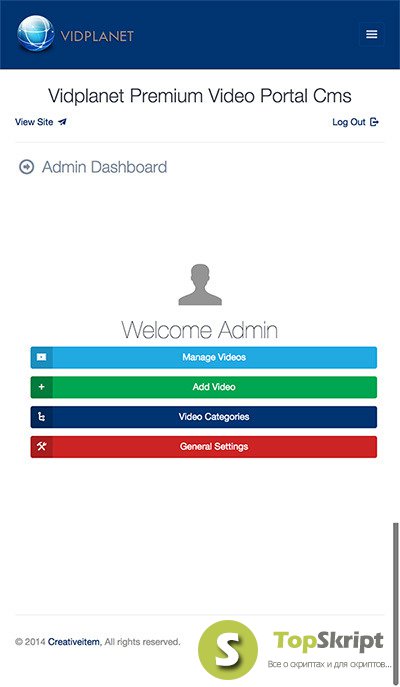Click the admin user avatar silhouette

pos(200,284)
